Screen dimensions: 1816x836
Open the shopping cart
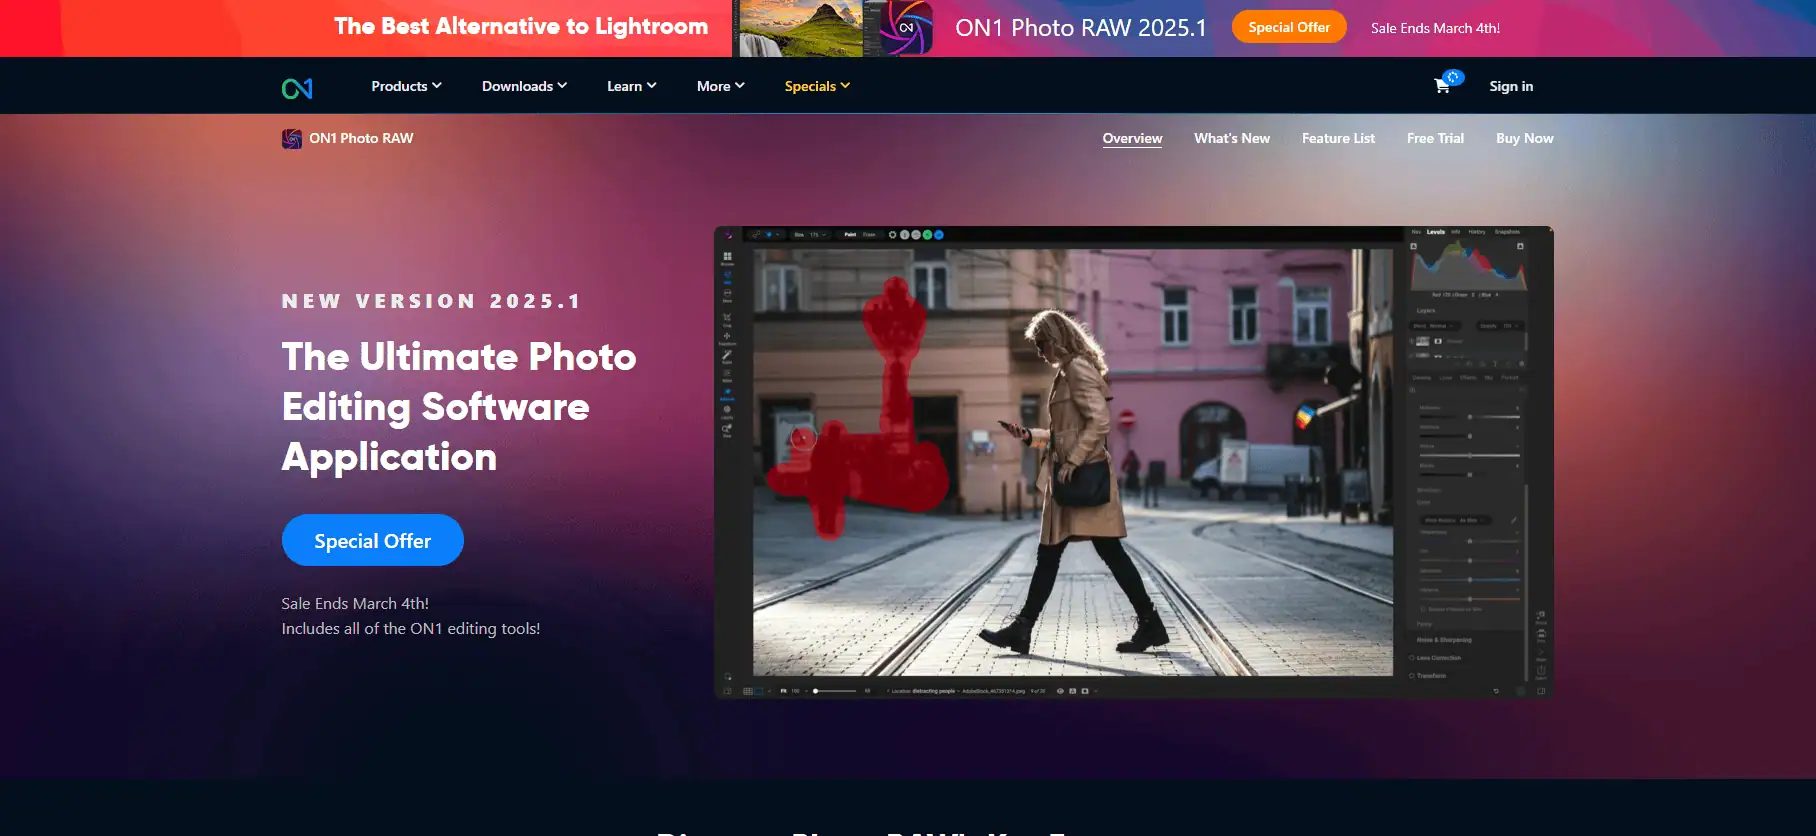[1442, 86]
